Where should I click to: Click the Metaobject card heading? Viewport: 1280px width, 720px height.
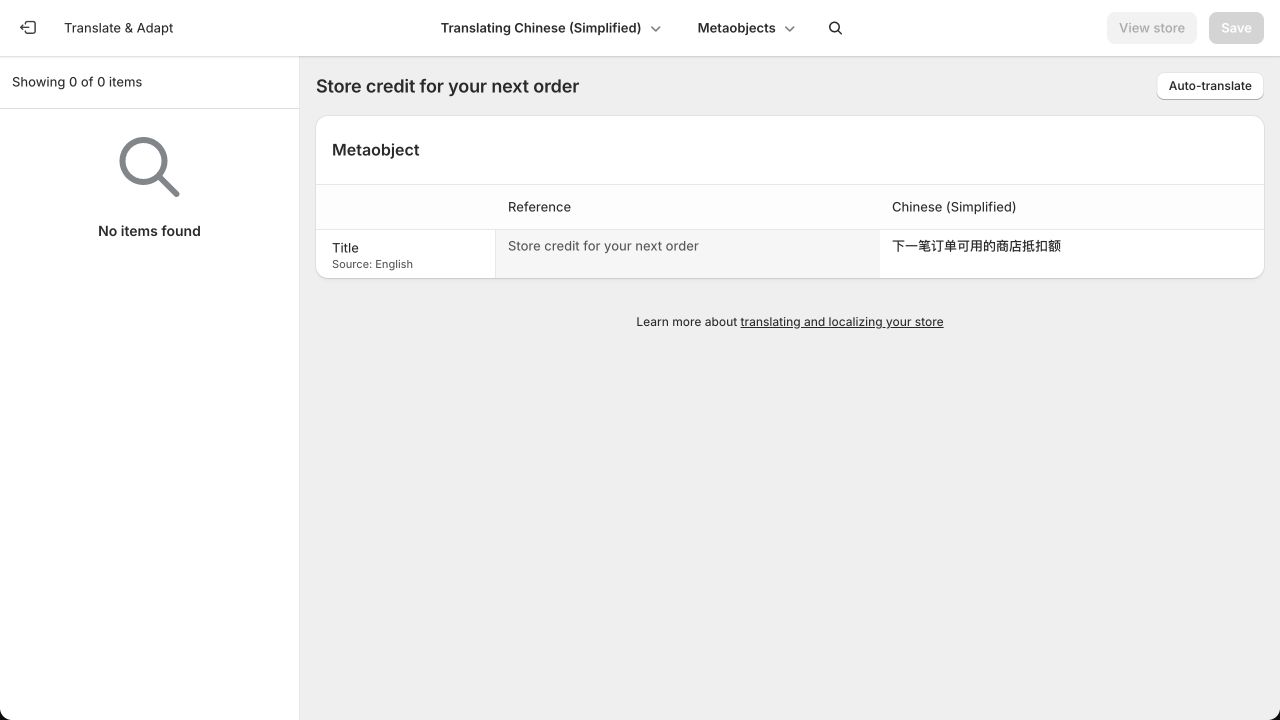375,150
